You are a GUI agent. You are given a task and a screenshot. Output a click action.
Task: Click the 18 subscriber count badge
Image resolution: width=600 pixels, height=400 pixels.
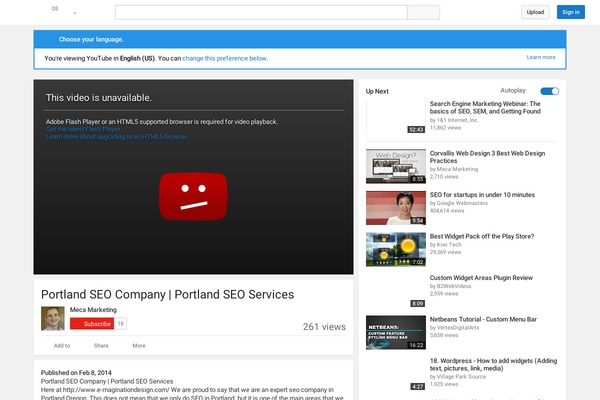[x=121, y=324]
